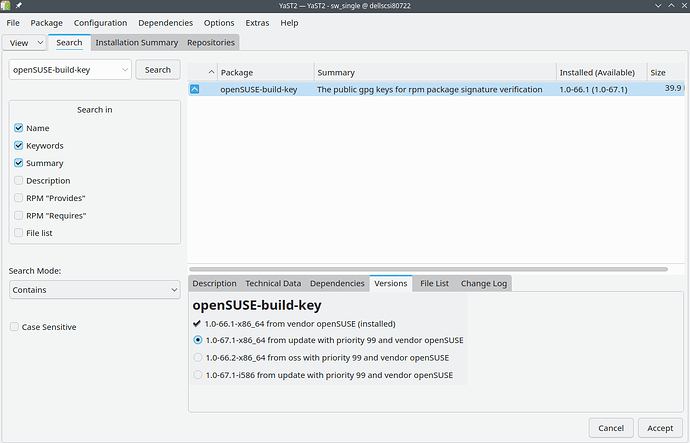
Task: Show the Technical Data tab
Action: click(x=273, y=283)
